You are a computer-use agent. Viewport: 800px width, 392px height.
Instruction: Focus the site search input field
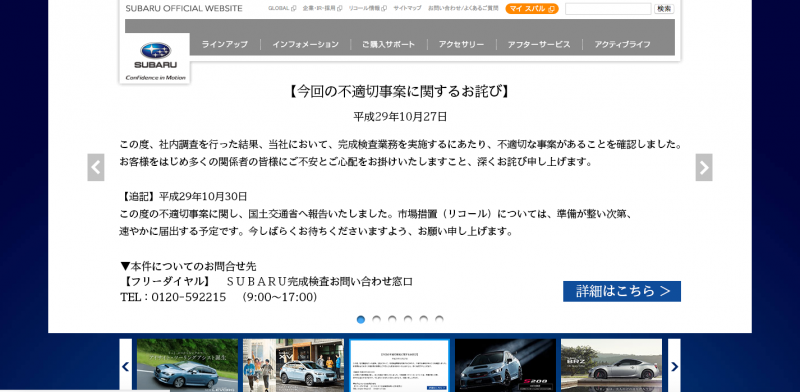pyautogui.click(x=608, y=9)
